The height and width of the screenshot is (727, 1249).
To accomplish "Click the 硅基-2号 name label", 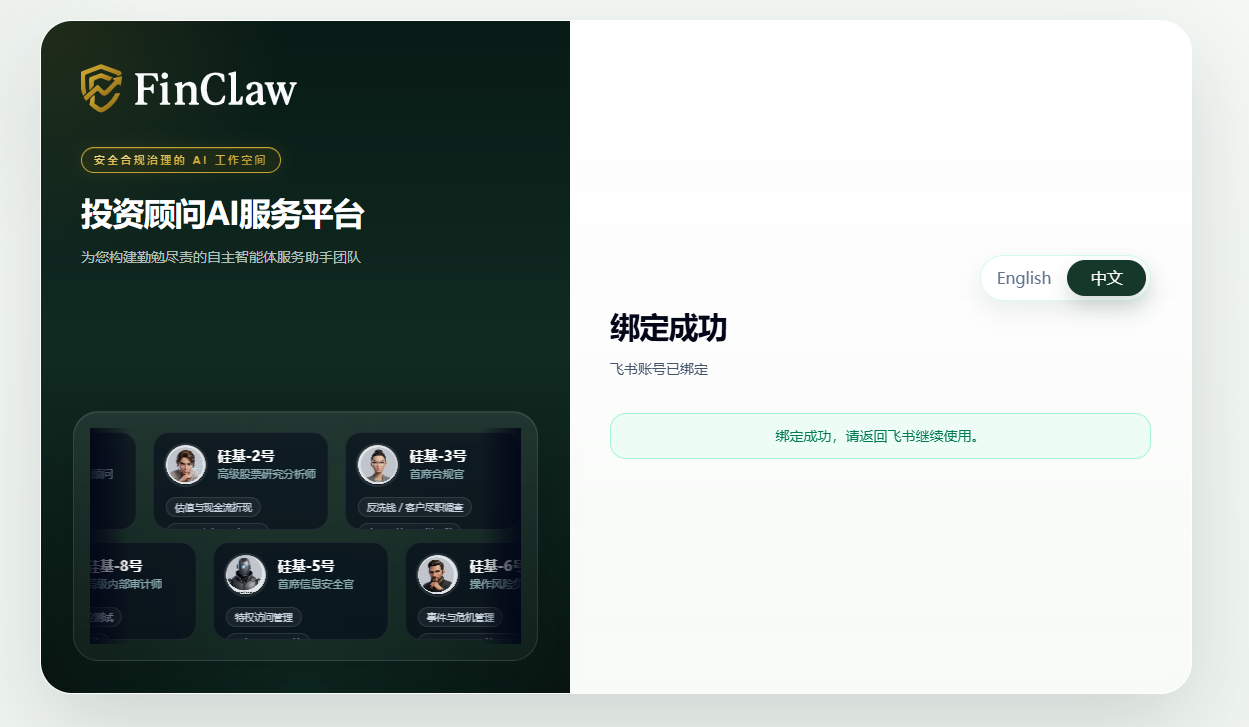I will click(246, 457).
